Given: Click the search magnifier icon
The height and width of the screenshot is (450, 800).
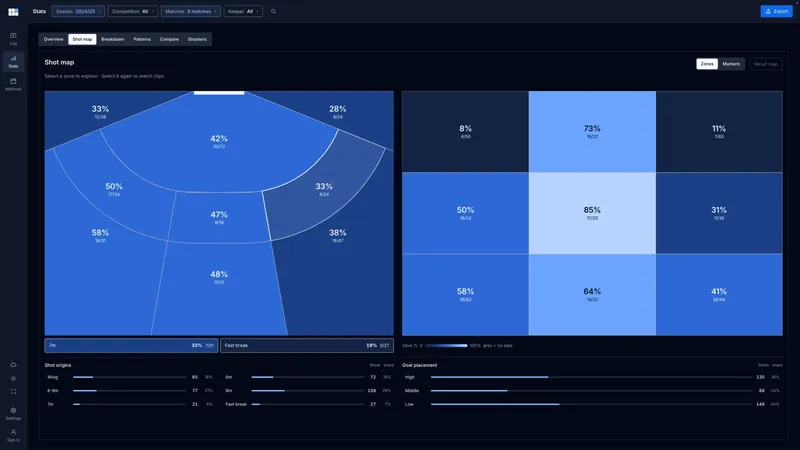Looking at the screenshot, I should pos(273,11).
